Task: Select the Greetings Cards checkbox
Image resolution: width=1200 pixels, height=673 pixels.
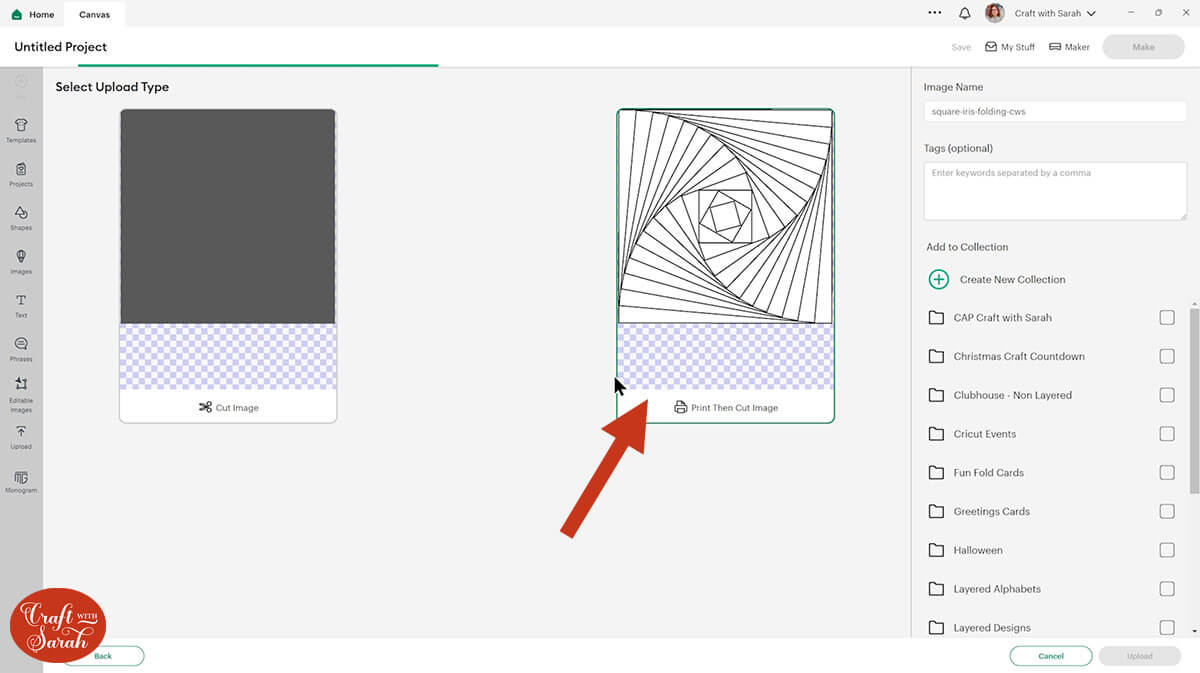Action: coord(1167,511)
